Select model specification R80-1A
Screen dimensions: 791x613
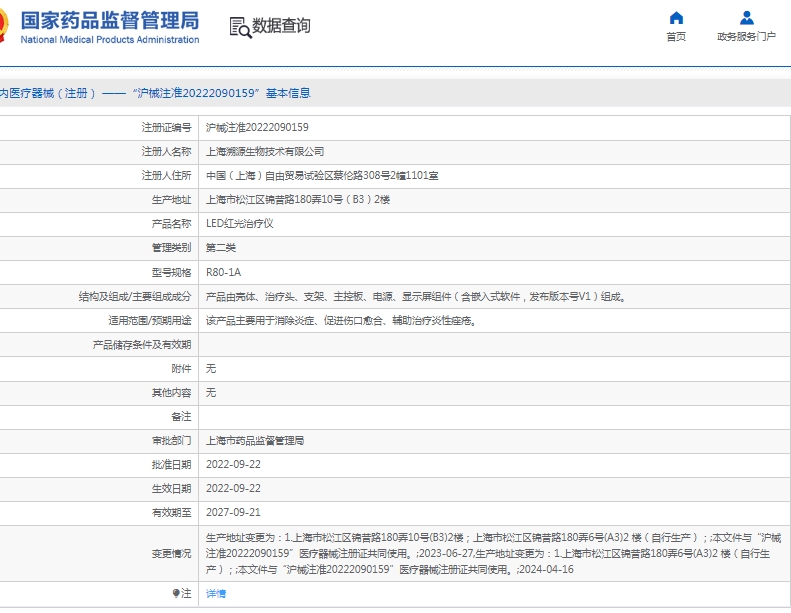click(223, 272)
